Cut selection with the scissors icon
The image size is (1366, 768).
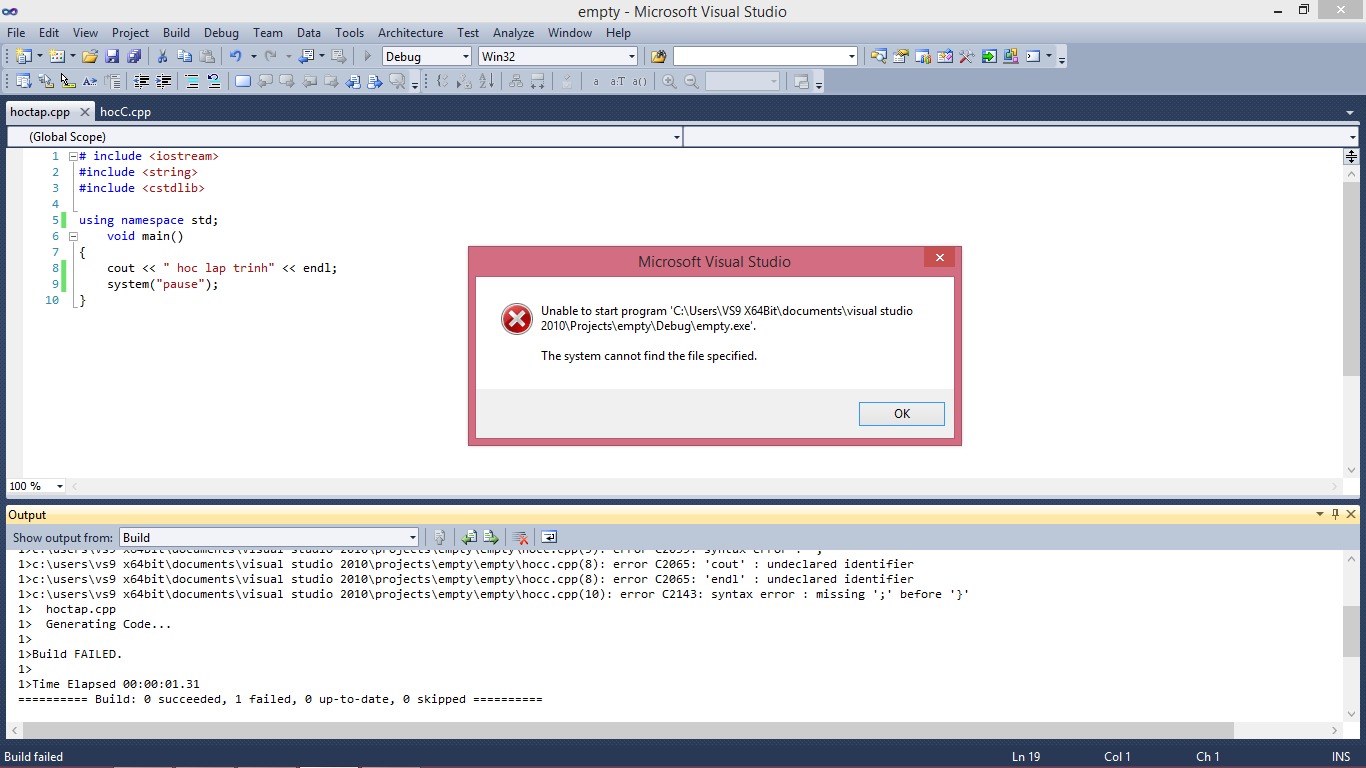click(x=162, y=56)
